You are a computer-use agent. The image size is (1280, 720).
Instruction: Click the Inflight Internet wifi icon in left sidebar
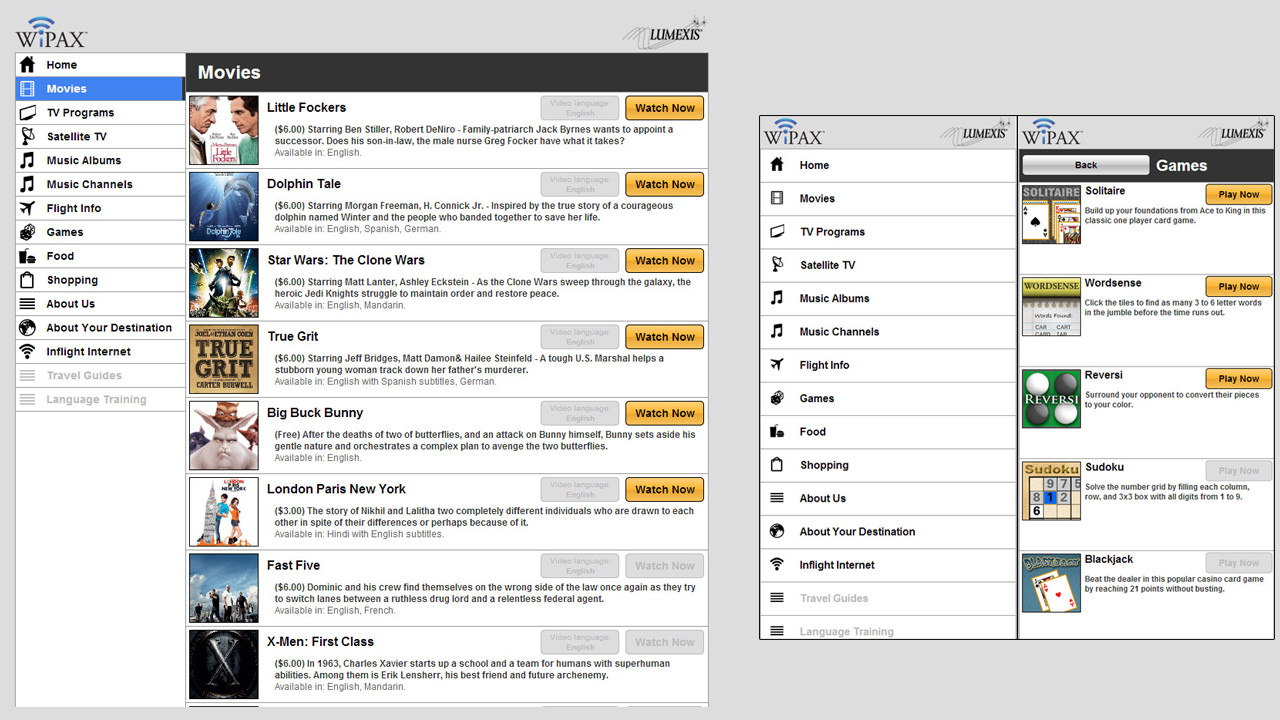click(28, 352)
